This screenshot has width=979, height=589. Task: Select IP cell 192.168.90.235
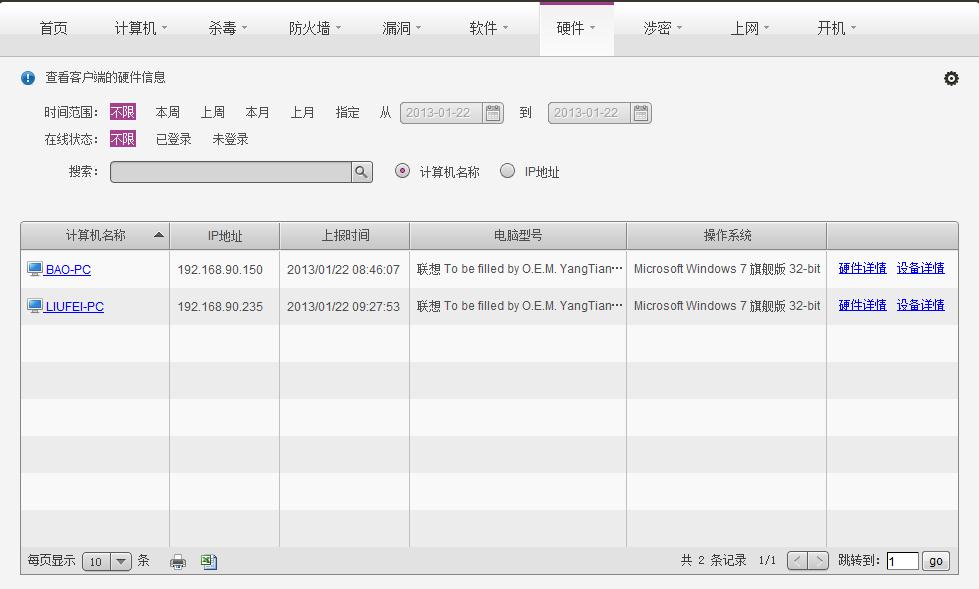(x=220, y=307)
